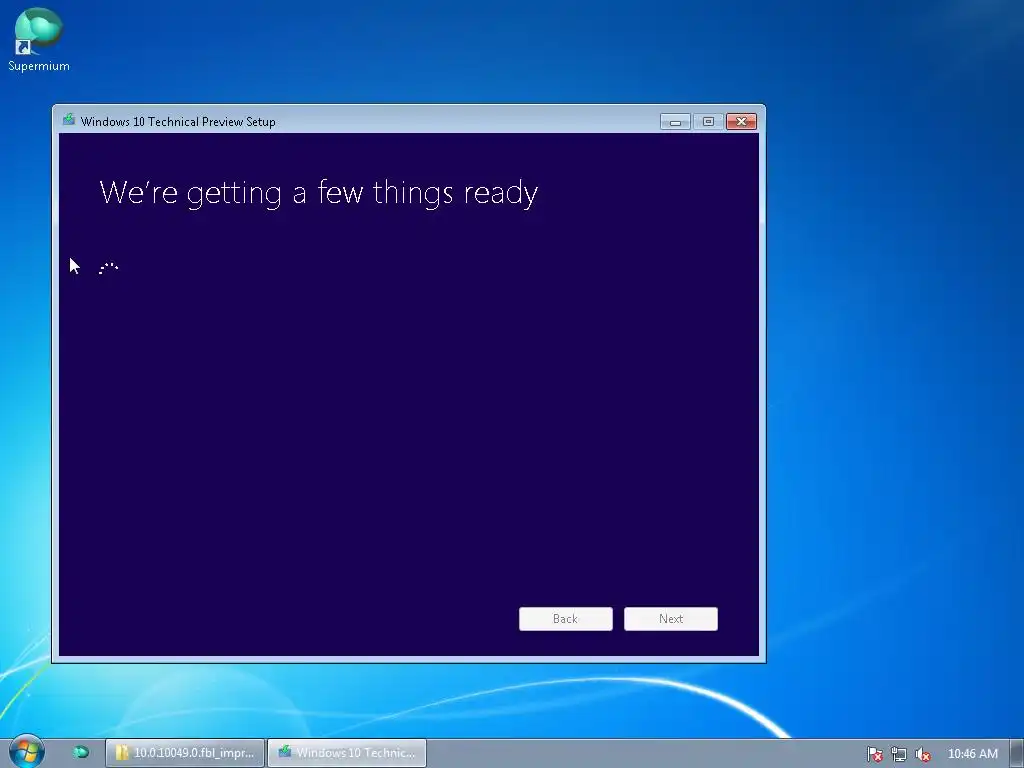The width and height of the screenshot is (1024, 768).
Task: Open the clock showing 10:46 AM
Action: click(x=972, y=754)
